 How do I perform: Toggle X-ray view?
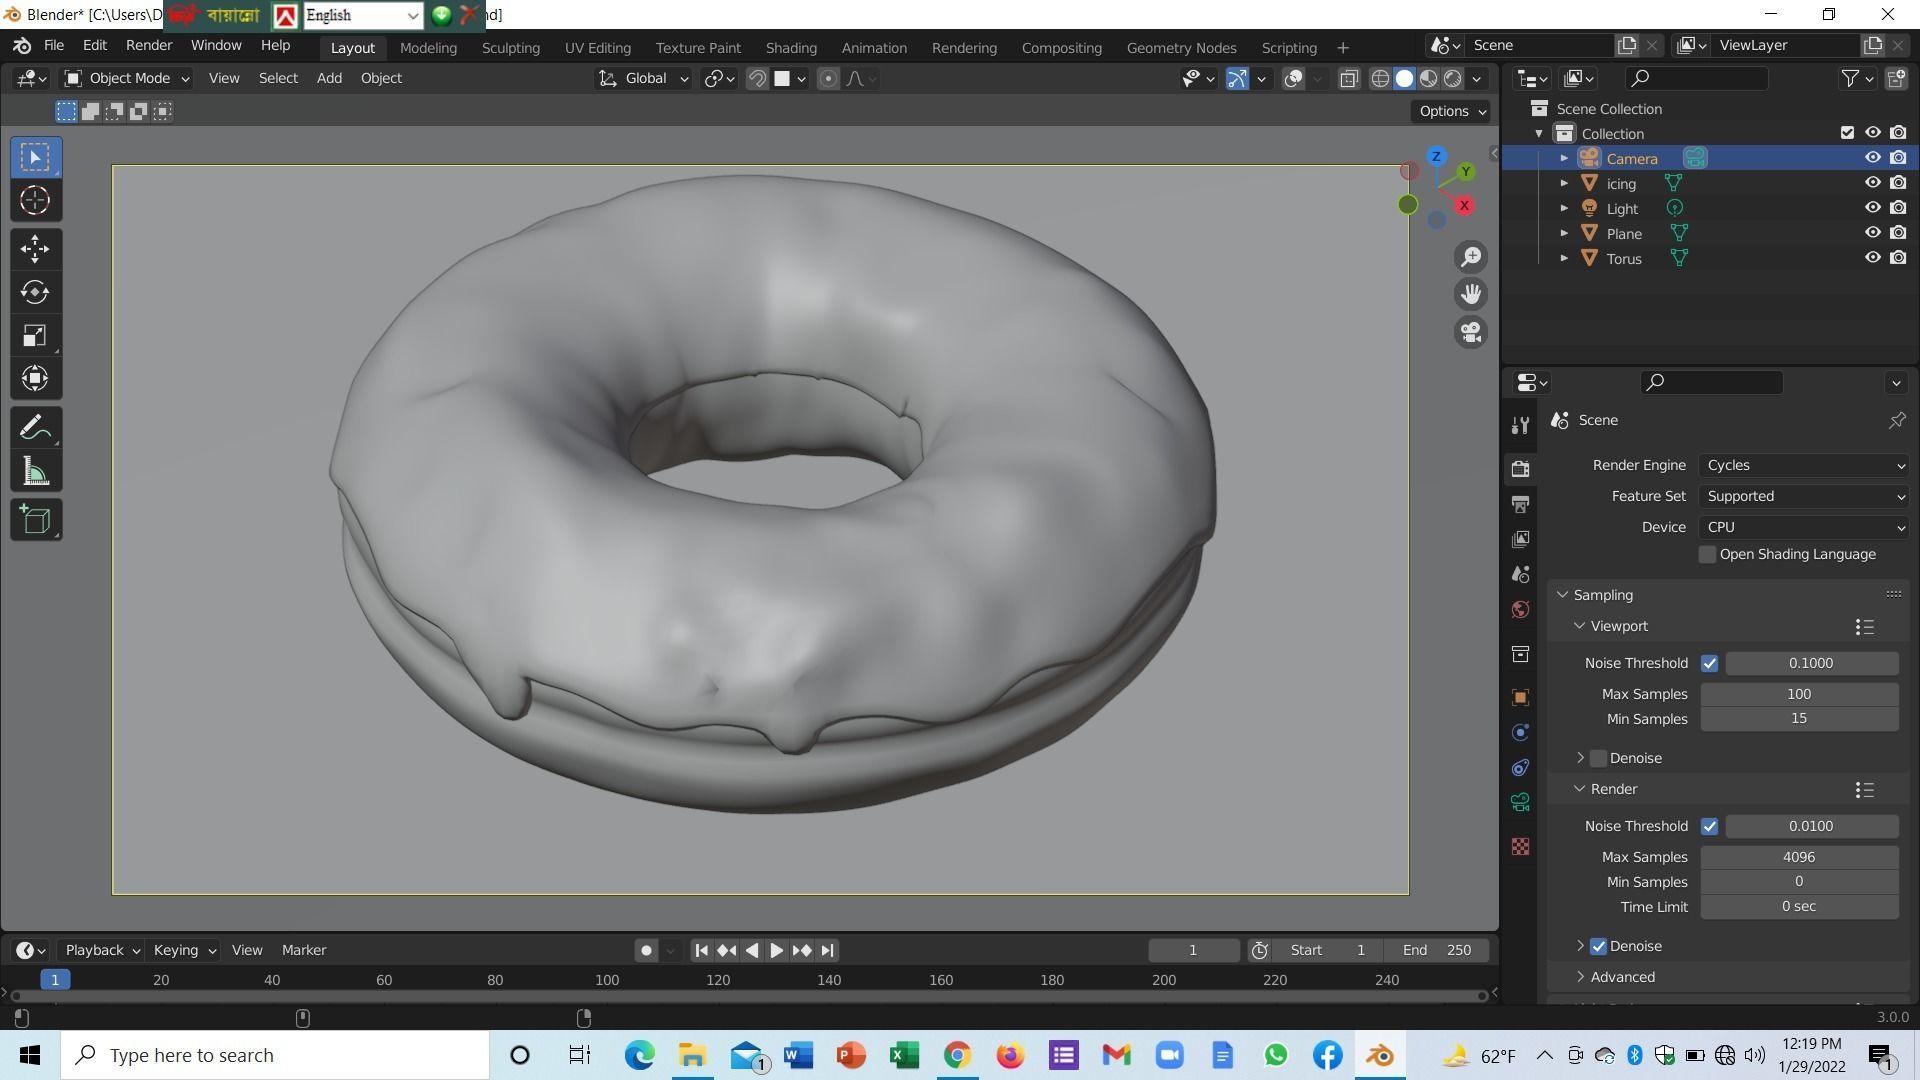tap(1348, 79)
